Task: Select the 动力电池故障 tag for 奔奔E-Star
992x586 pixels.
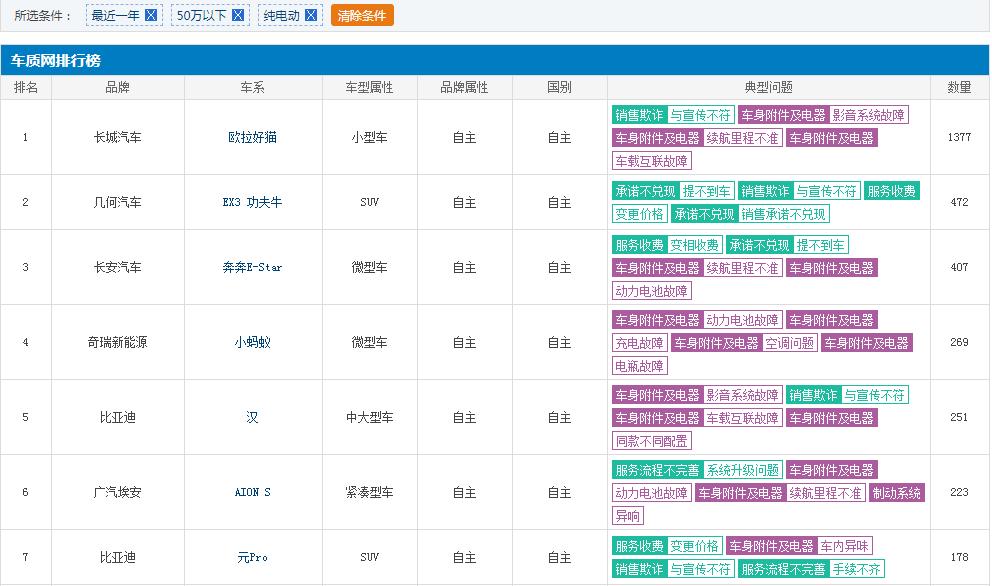Action: [651, 290]
